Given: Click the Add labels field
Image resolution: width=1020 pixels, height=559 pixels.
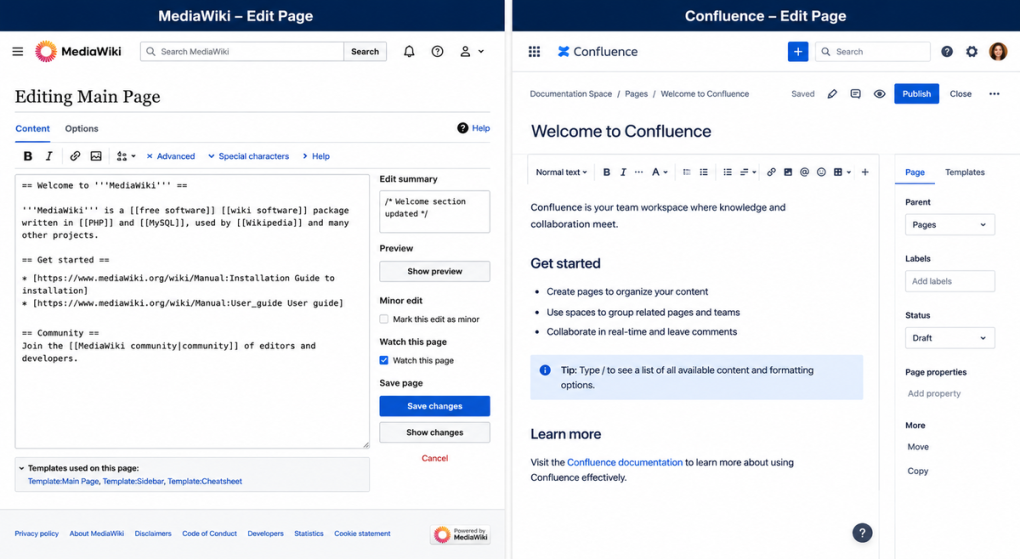Looking at the screenshot, I should click(950, 281).
